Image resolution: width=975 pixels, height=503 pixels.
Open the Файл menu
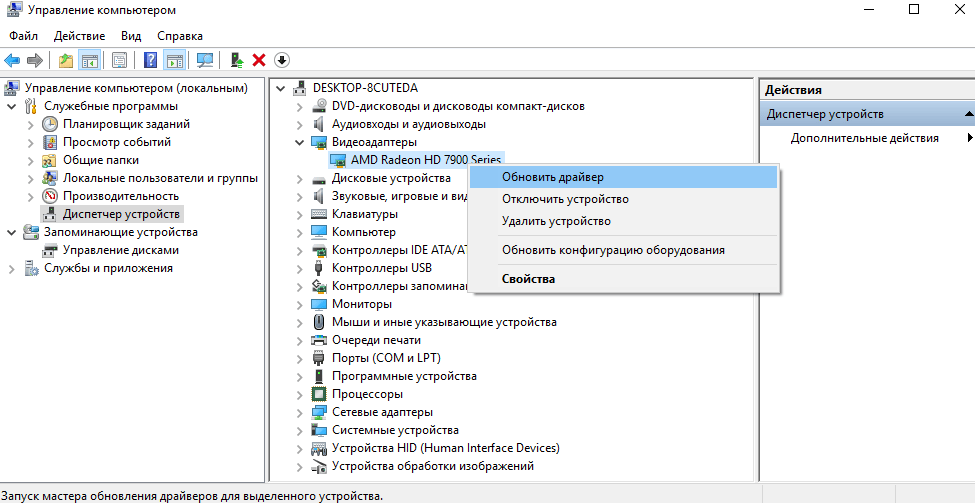coord(24,36)
